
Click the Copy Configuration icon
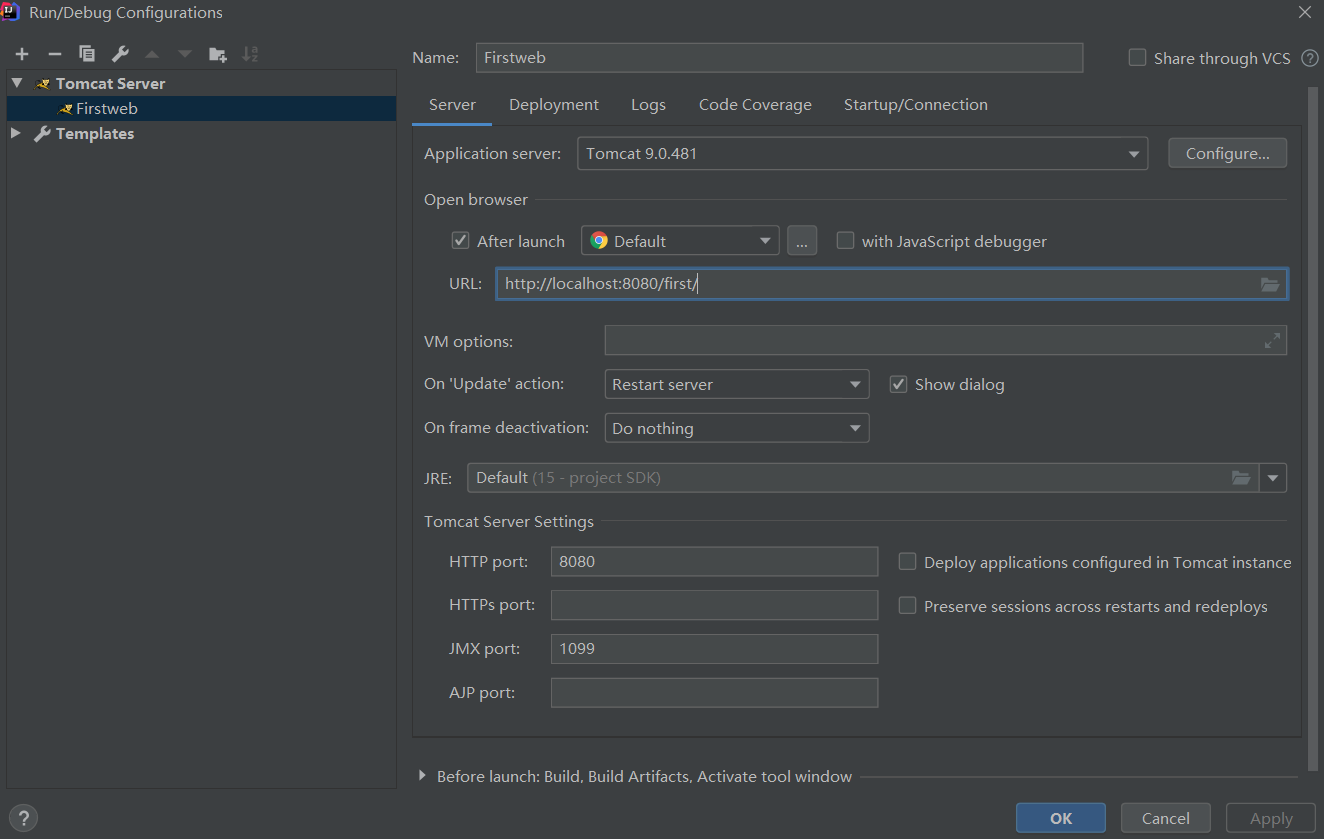click(x=87, y=54)
